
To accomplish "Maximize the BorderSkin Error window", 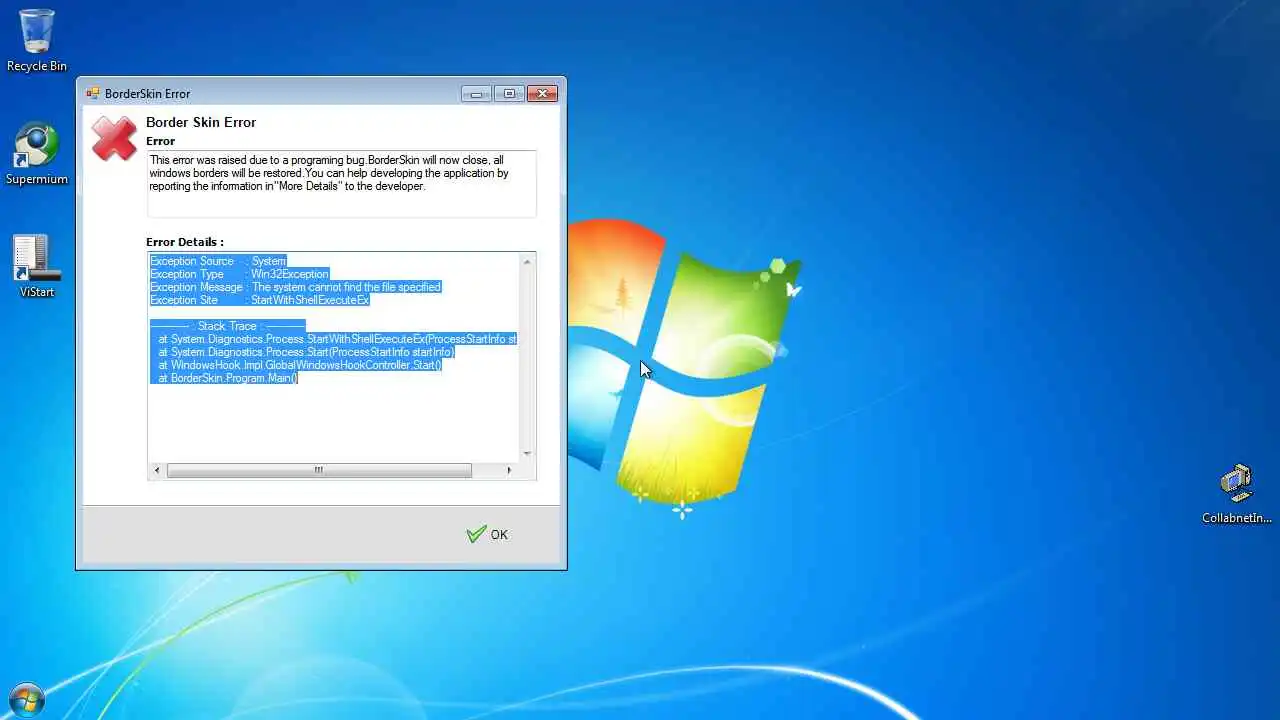I will [509, 94].
